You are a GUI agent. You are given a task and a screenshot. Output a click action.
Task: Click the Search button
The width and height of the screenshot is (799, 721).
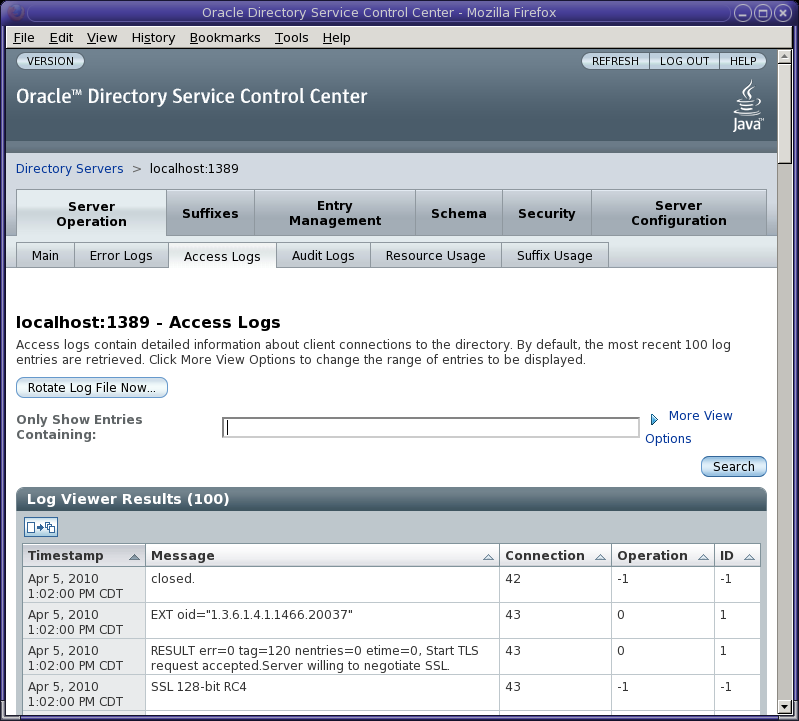point(733,466)
